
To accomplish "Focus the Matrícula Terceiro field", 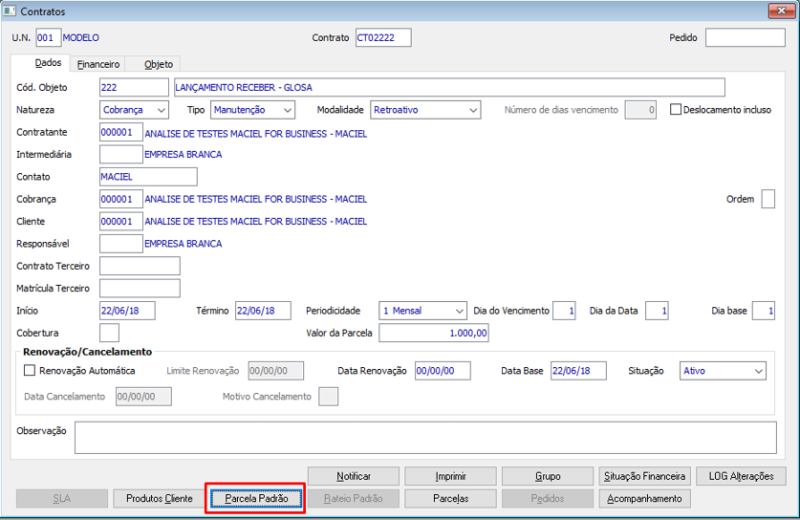I will click(x=140, y=288).
